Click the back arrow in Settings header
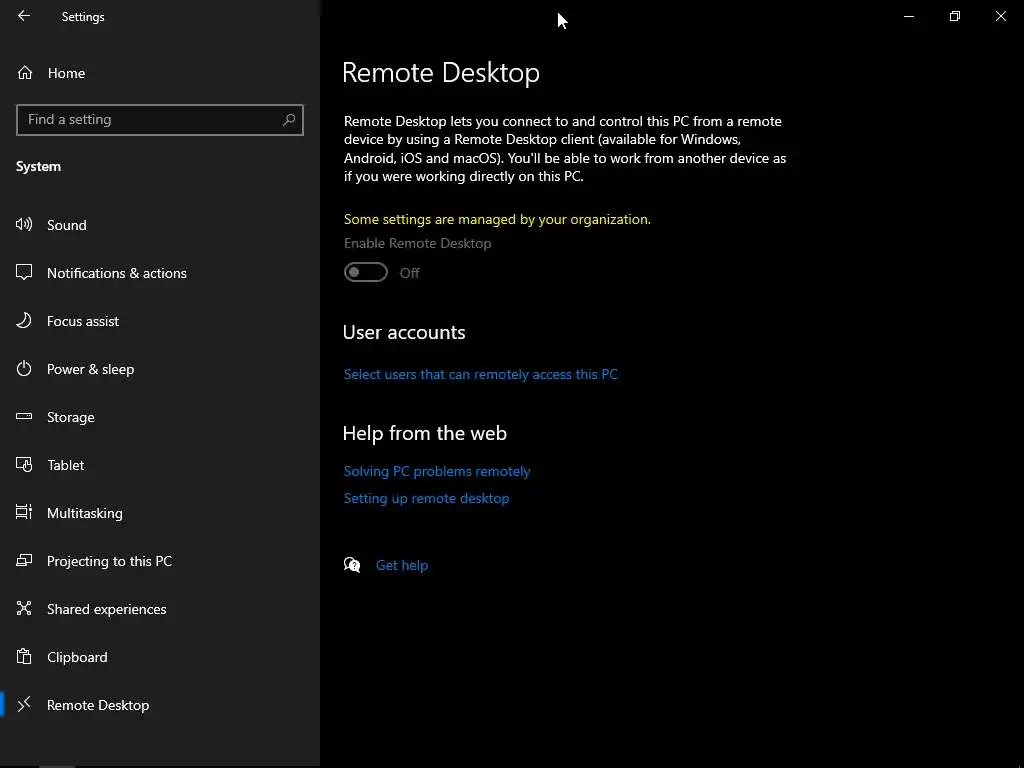 click(24, 16)
